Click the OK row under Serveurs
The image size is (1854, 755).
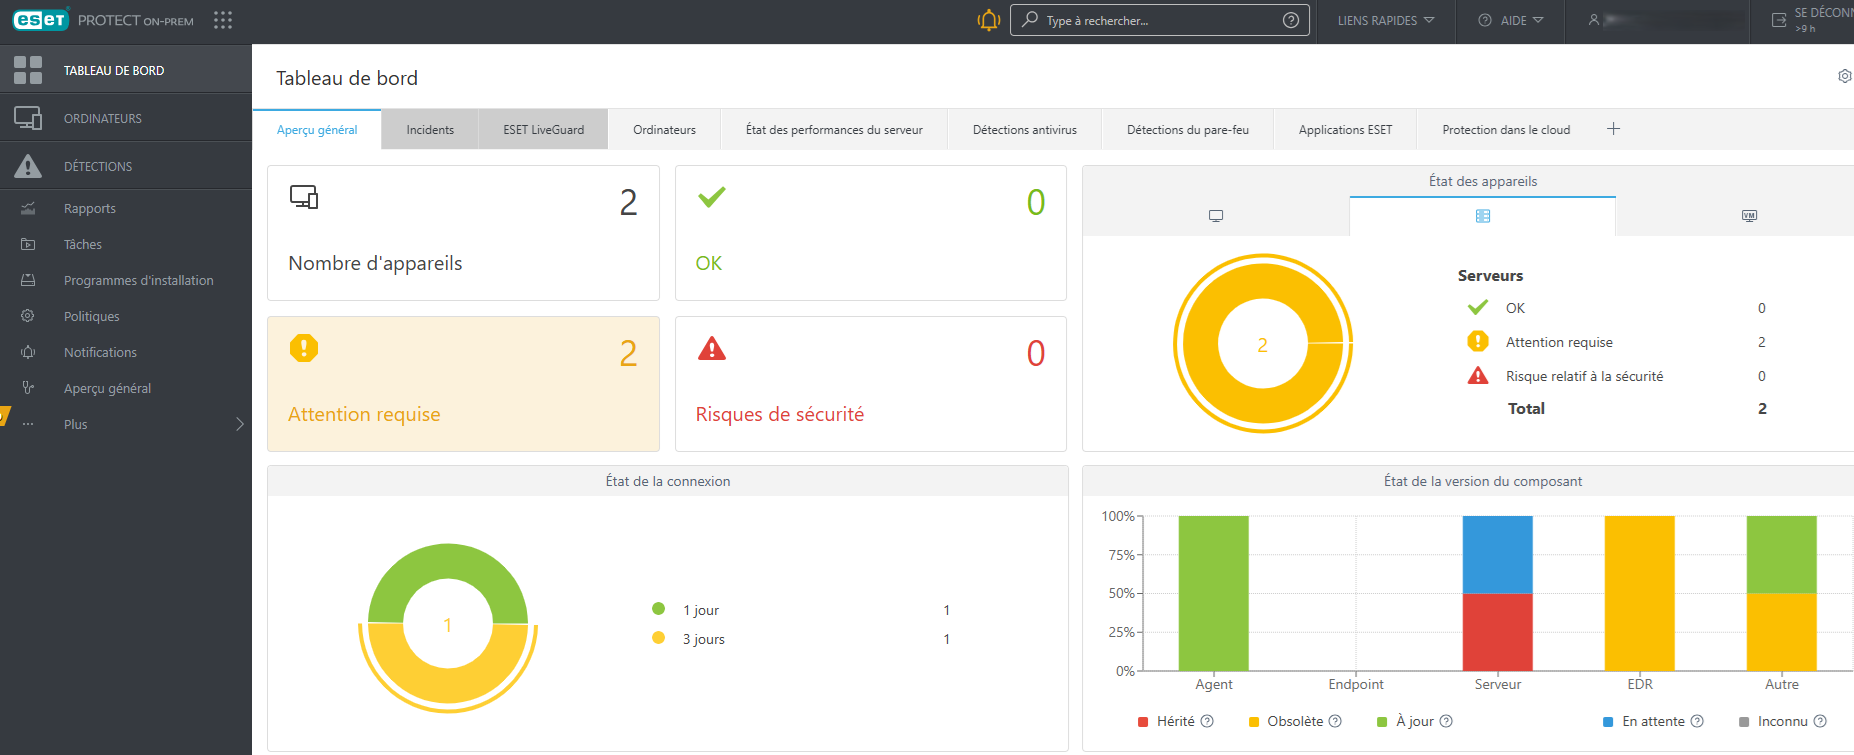1615,308
